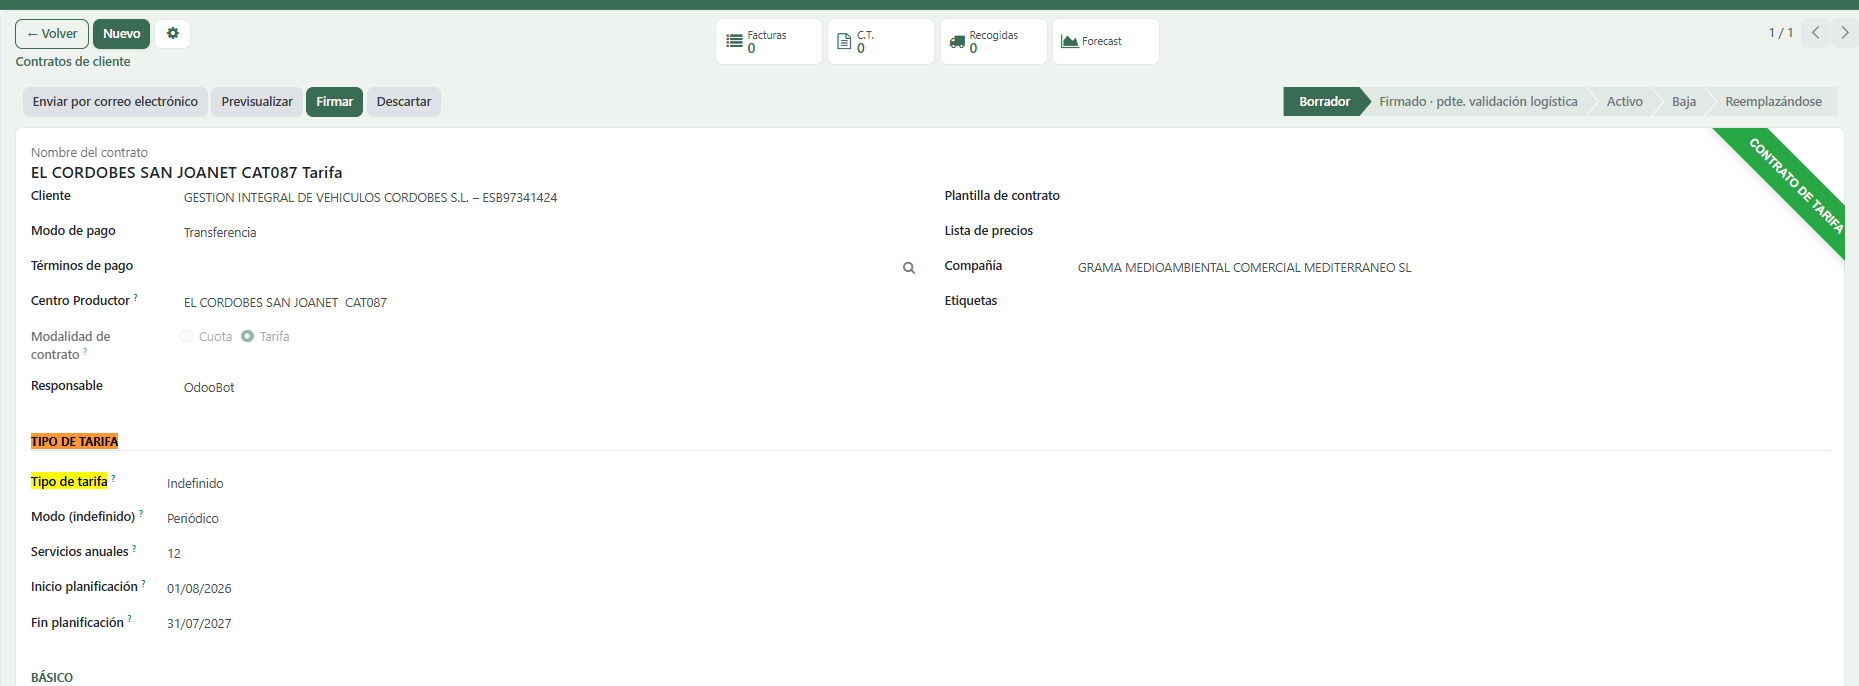
Task: Switch status to Baja stage
Action: point(1683,101)
